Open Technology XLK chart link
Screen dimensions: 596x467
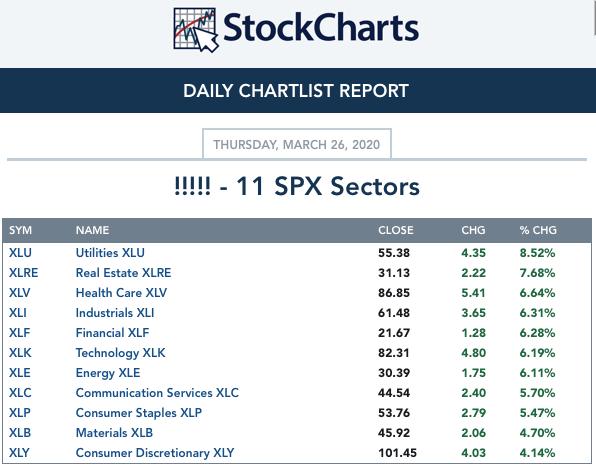point(120,353)
